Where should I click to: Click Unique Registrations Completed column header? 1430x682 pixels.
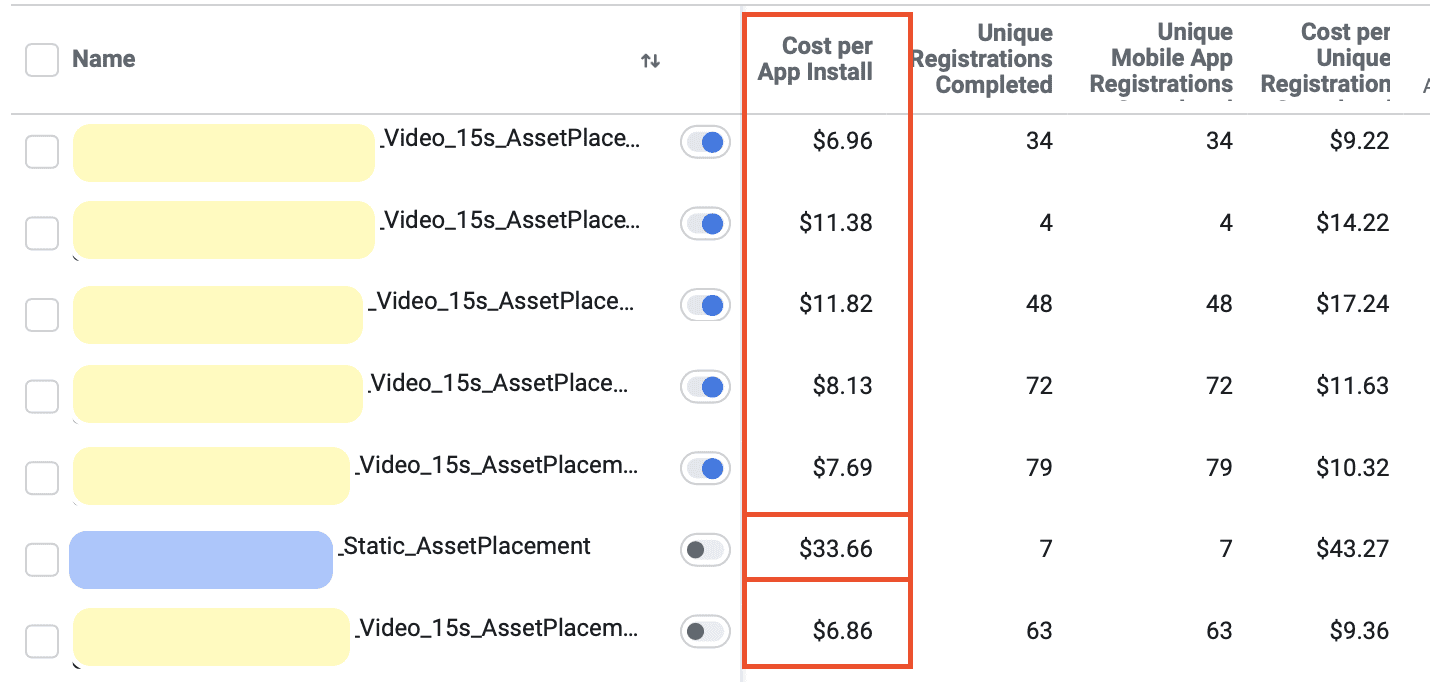(x=983, y=59)
